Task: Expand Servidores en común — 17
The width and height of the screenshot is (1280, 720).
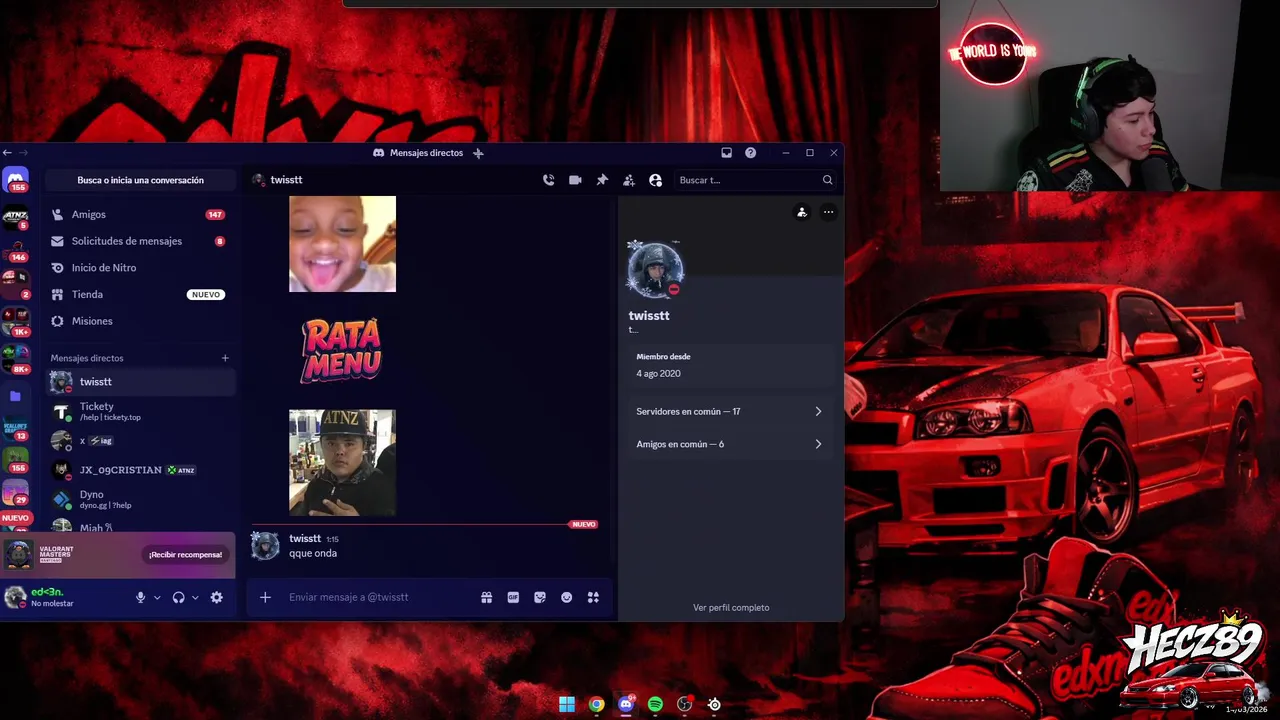Action: 729,411
